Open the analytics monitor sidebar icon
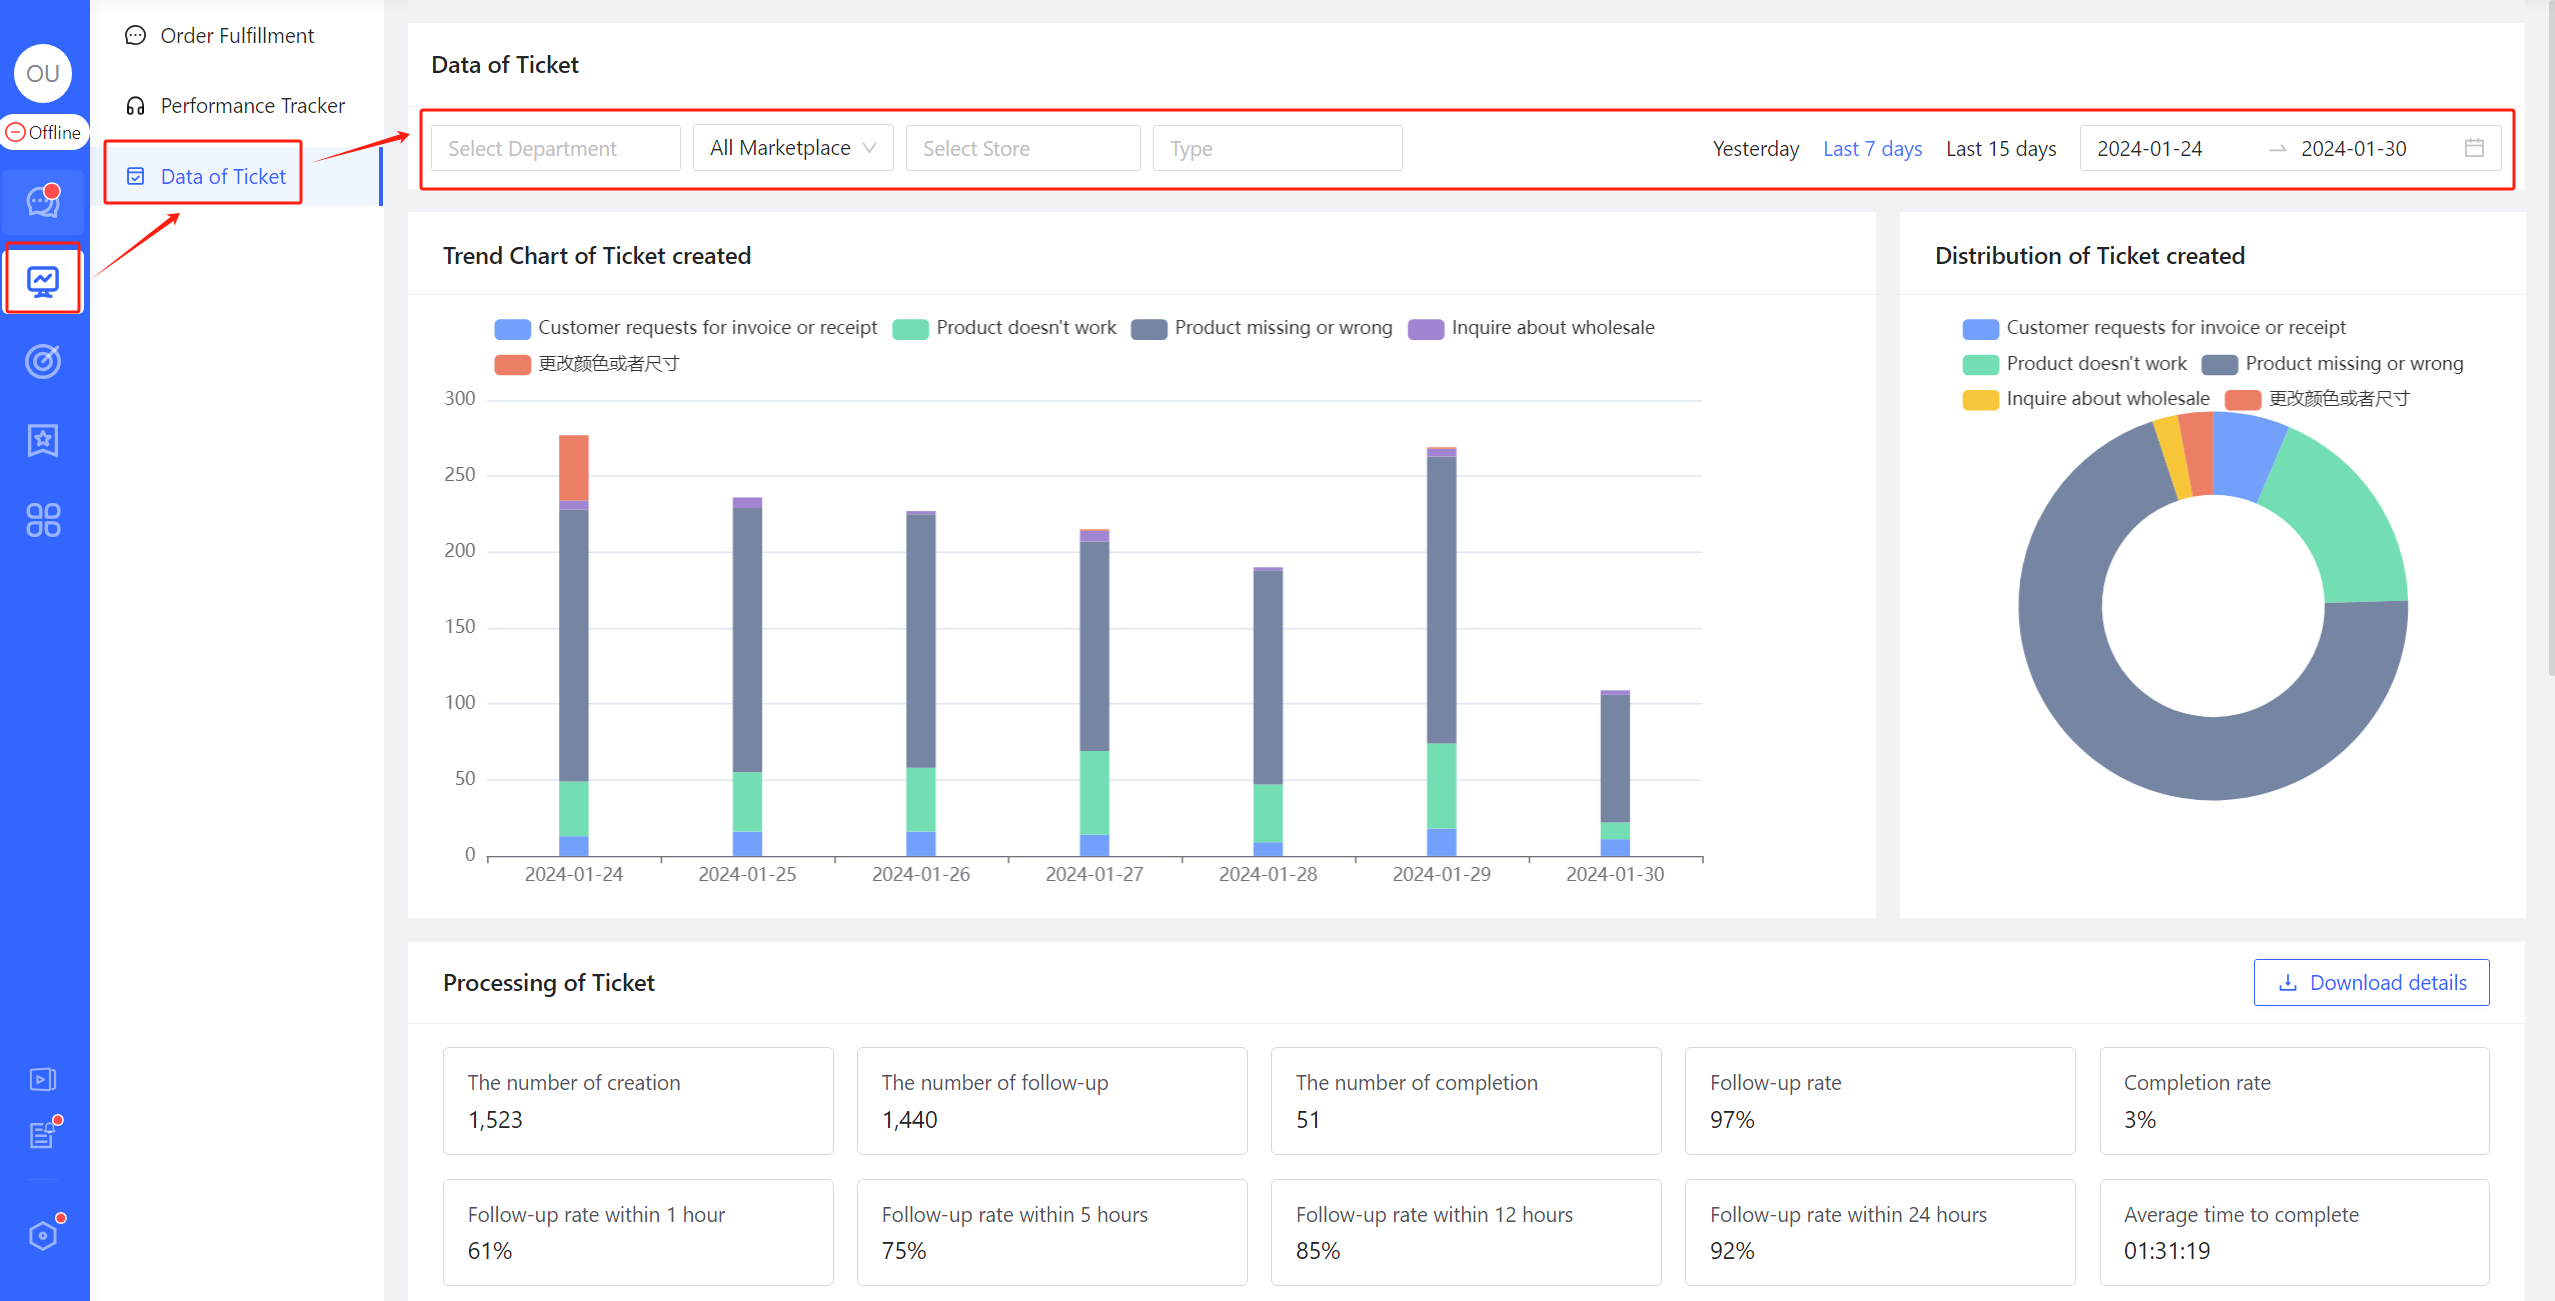Image resolution: width=2555 pixels, height=1301 pixels. [43, 281]
